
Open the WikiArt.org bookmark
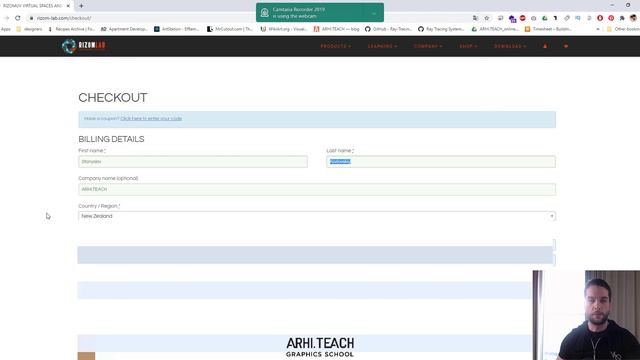point(284,29)
